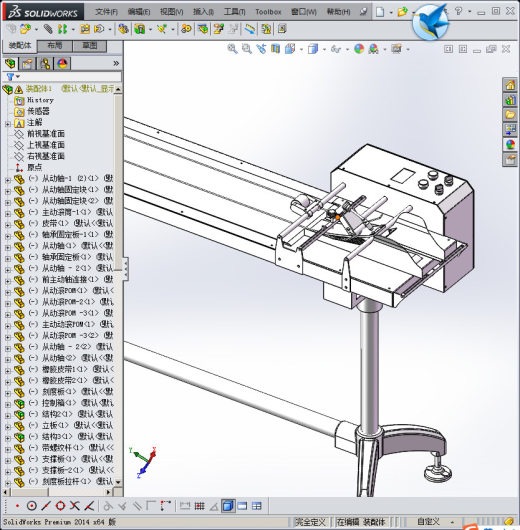Toggle the horizontal/vertical points snap icon
The height and width of the screenshot is (530, 520).
pyautogui.click(x=165, y=506)
